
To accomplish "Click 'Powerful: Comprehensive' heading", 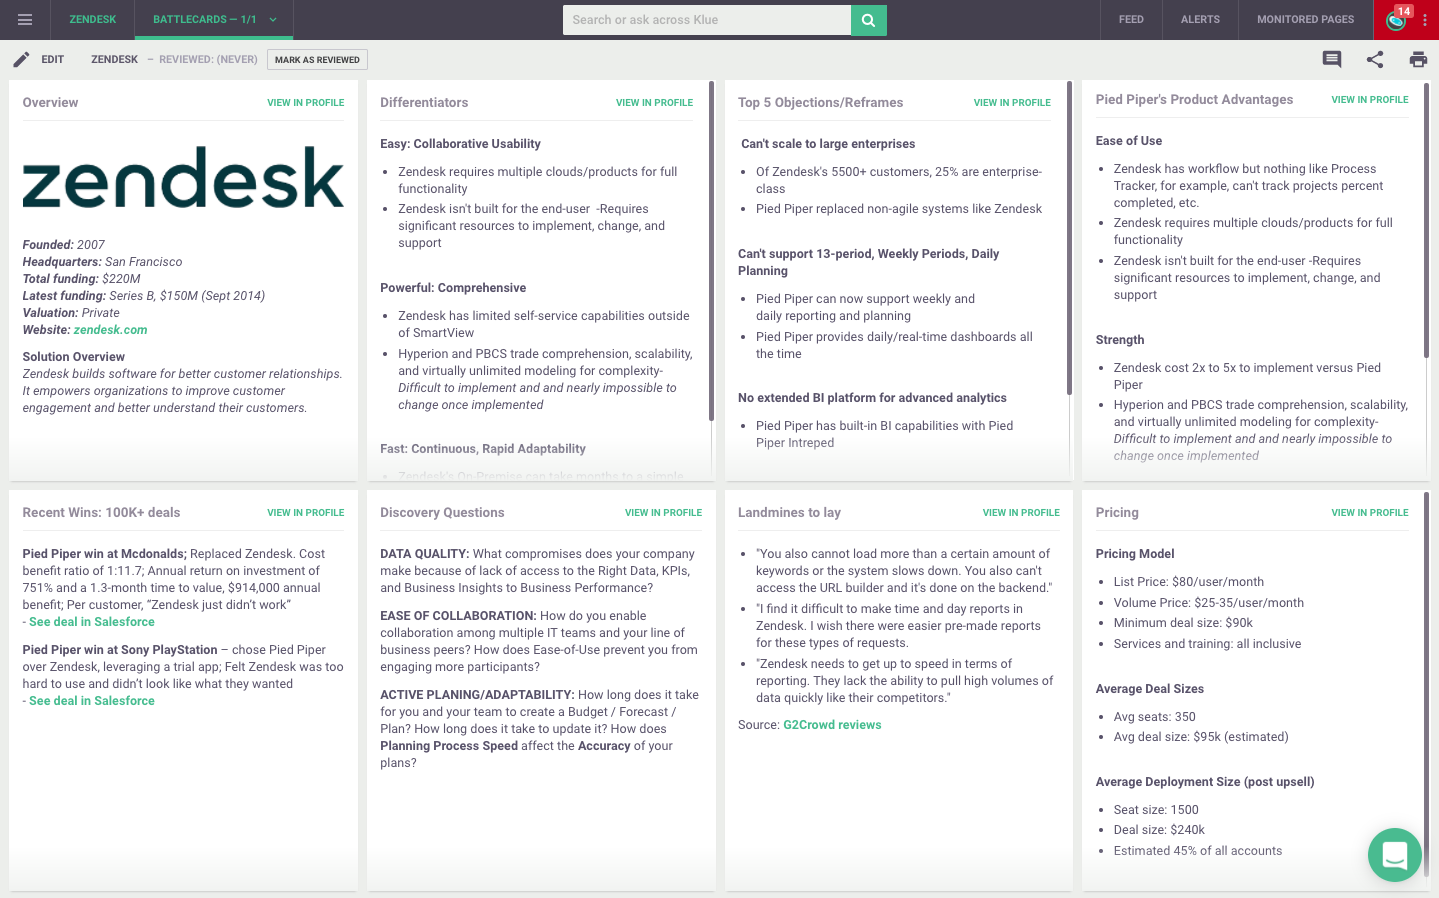I will pos(453,288).
